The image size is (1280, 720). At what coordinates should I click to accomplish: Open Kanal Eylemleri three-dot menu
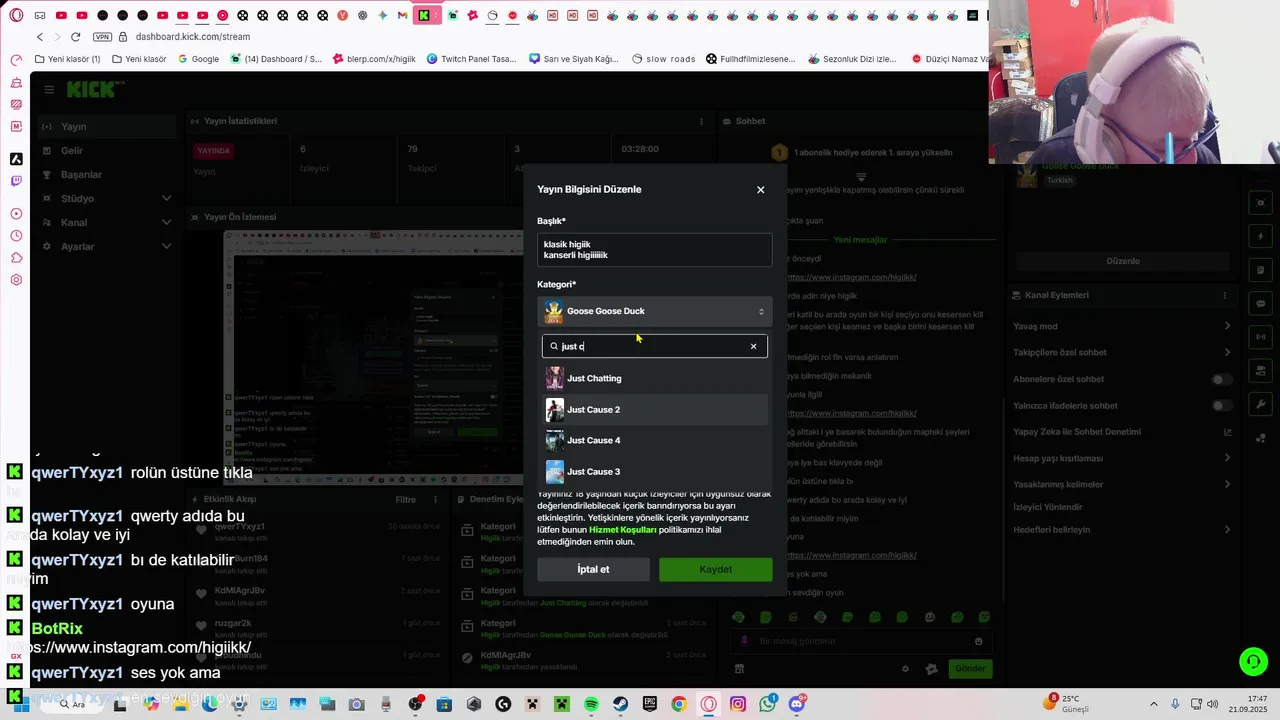(x=1225, y=296)
